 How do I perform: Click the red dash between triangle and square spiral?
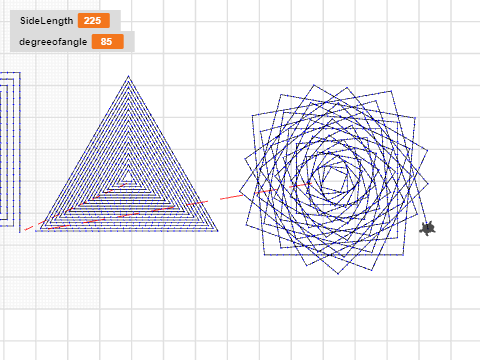pyautogui.click(x=232, y=197)
